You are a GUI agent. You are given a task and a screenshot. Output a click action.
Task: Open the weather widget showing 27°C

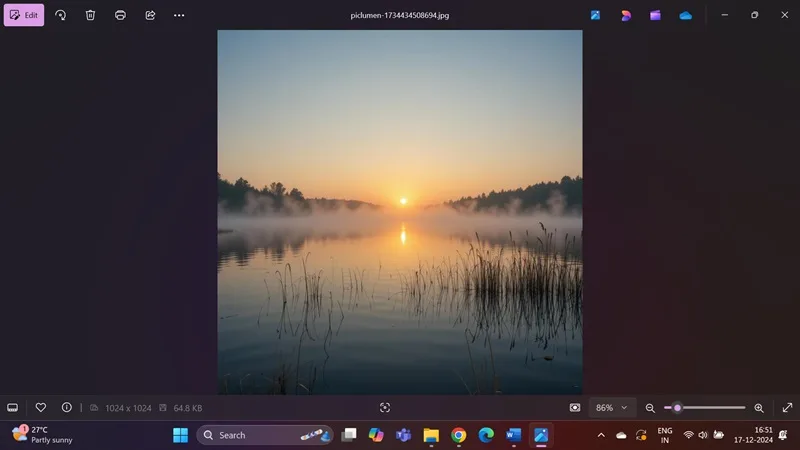coord(42,435)
